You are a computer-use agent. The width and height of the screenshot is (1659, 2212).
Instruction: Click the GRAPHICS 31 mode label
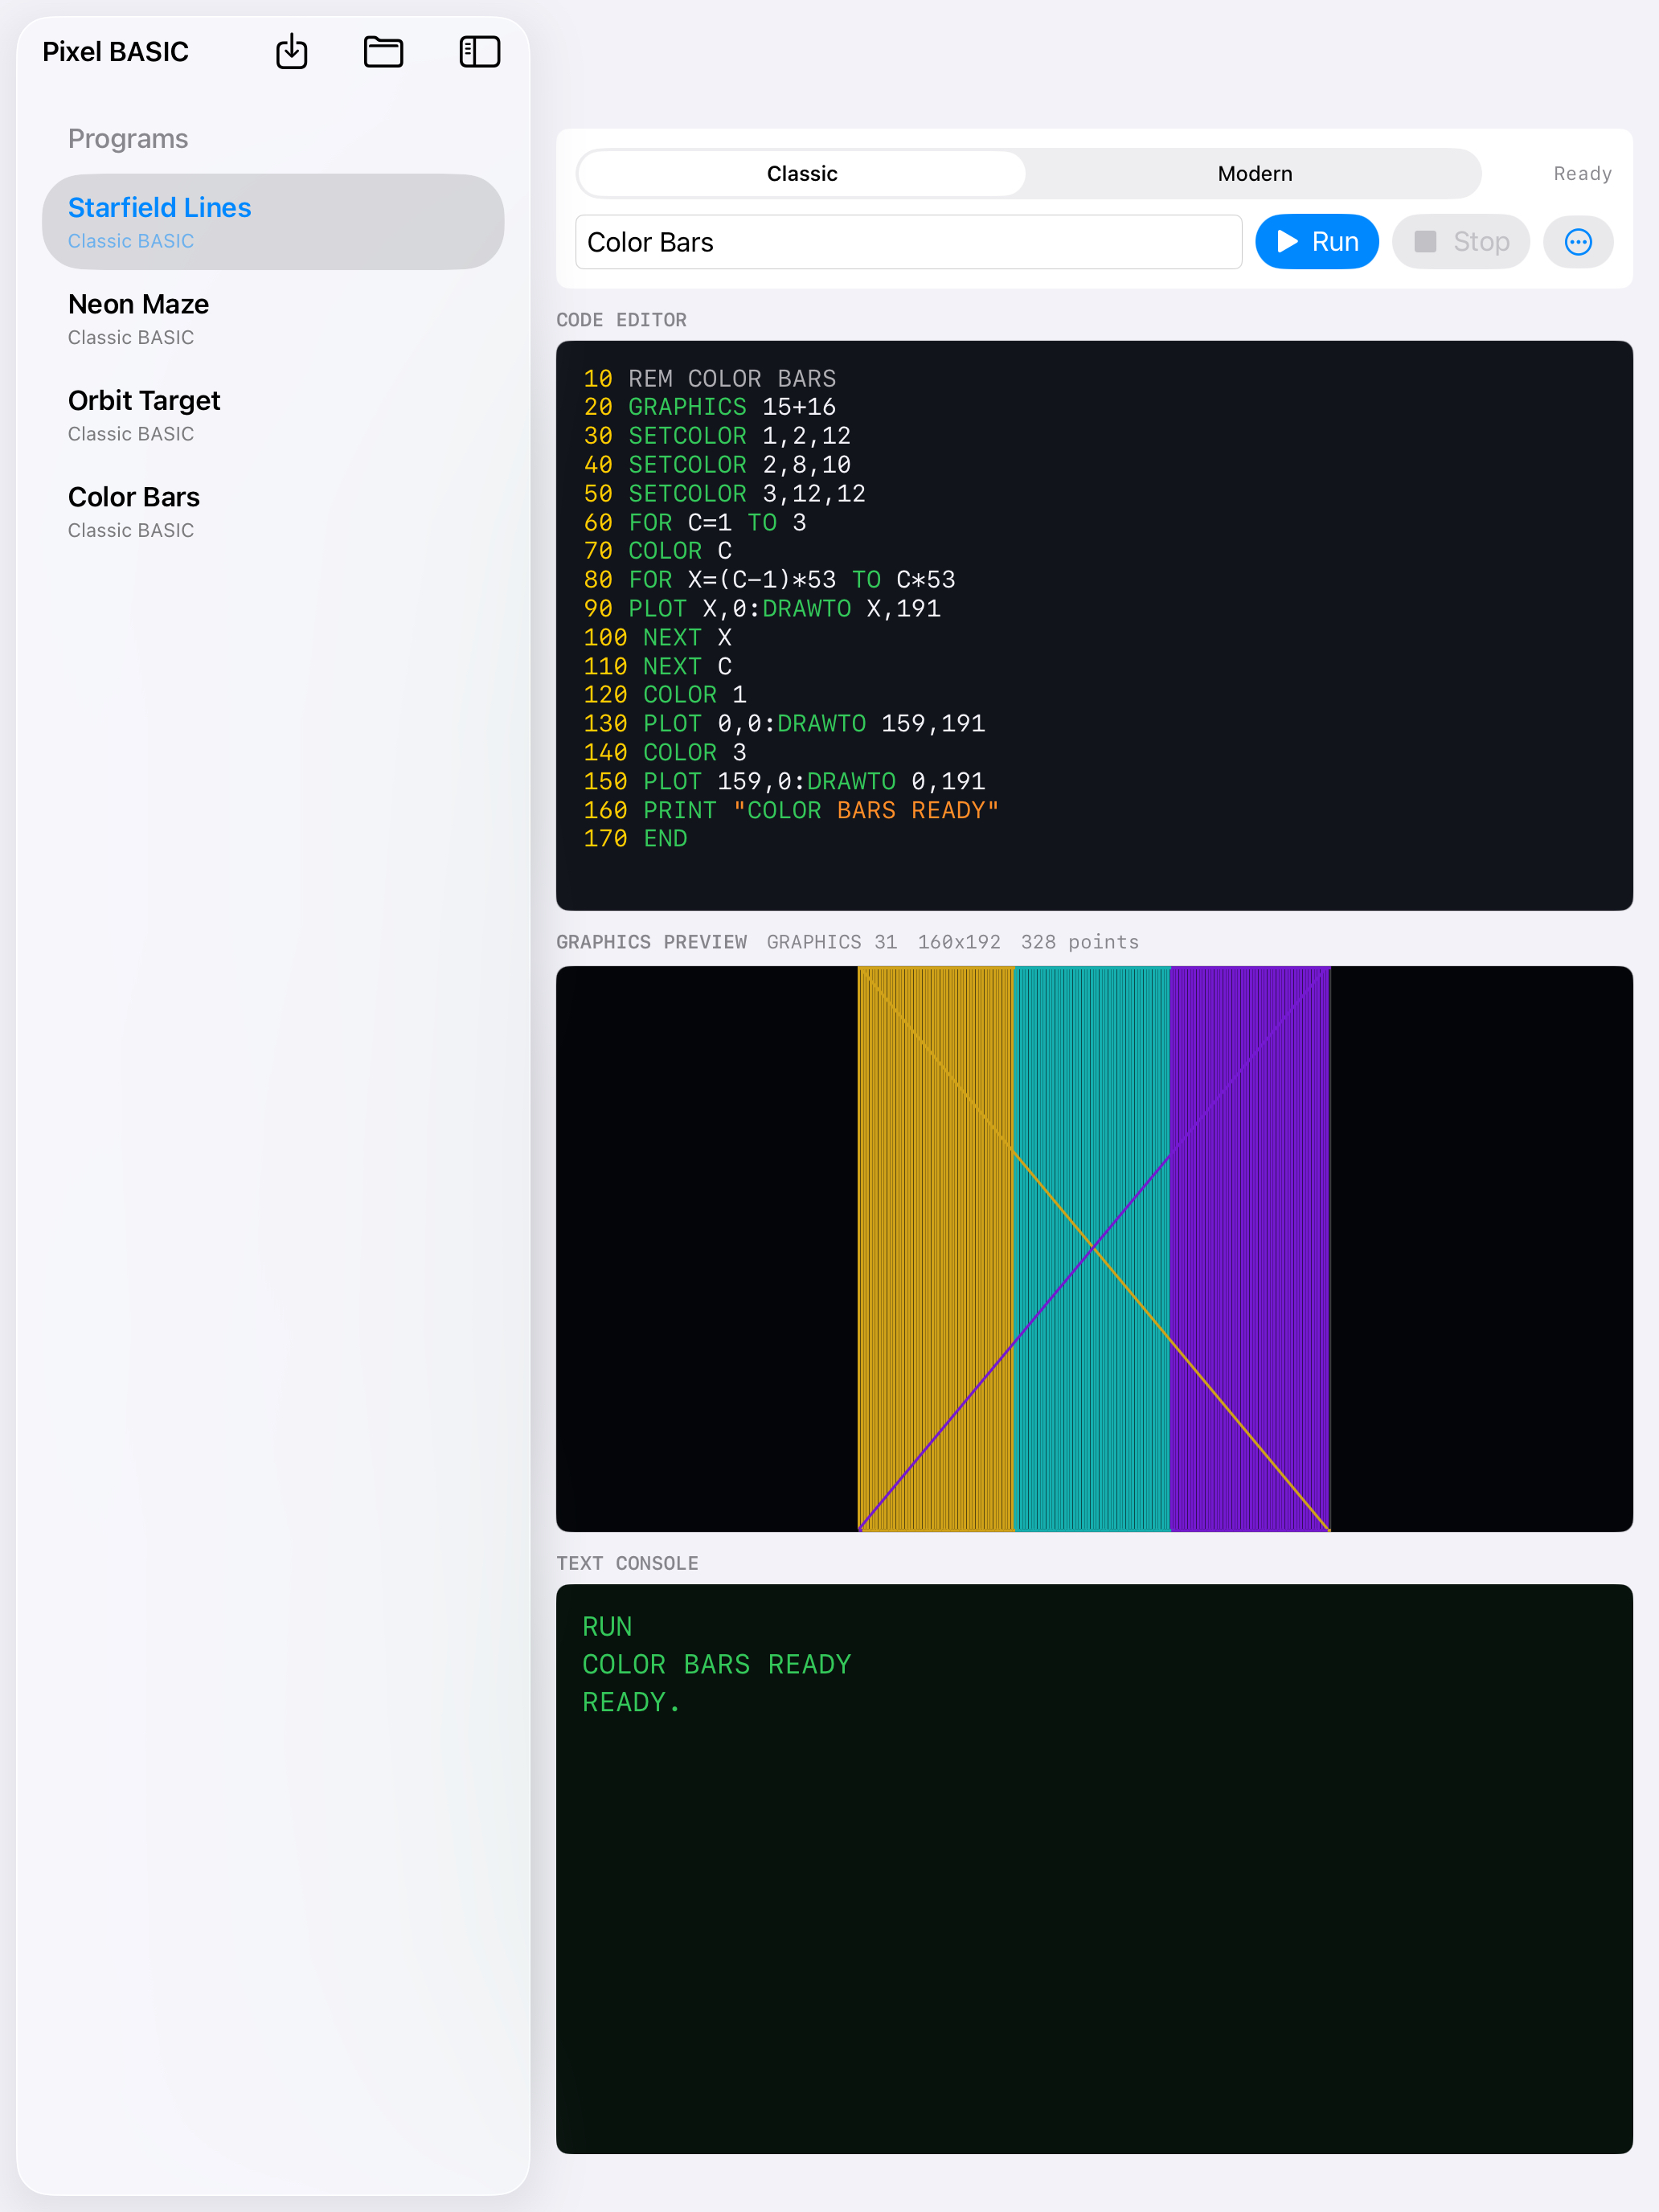coord(831,942)
